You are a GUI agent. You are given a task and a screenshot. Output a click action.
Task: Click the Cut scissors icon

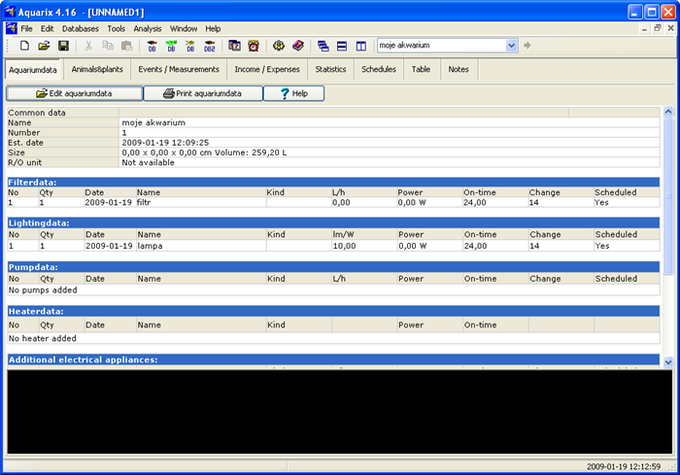point(88,46)
